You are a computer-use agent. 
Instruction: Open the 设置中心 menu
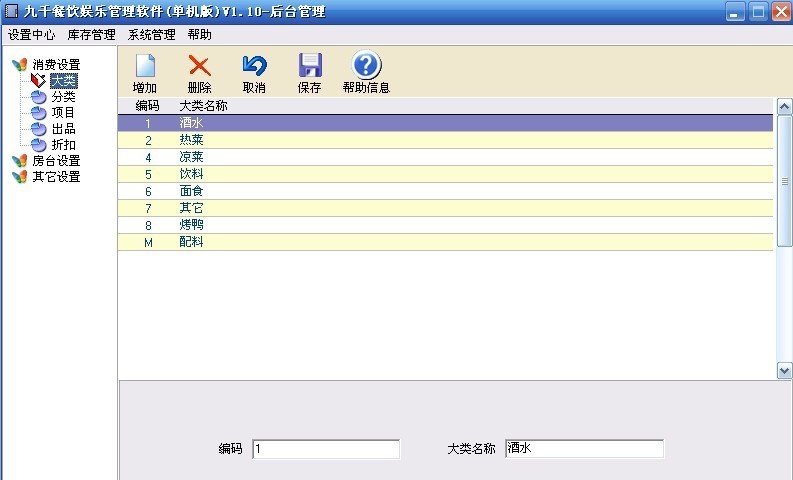coord(31,35)
